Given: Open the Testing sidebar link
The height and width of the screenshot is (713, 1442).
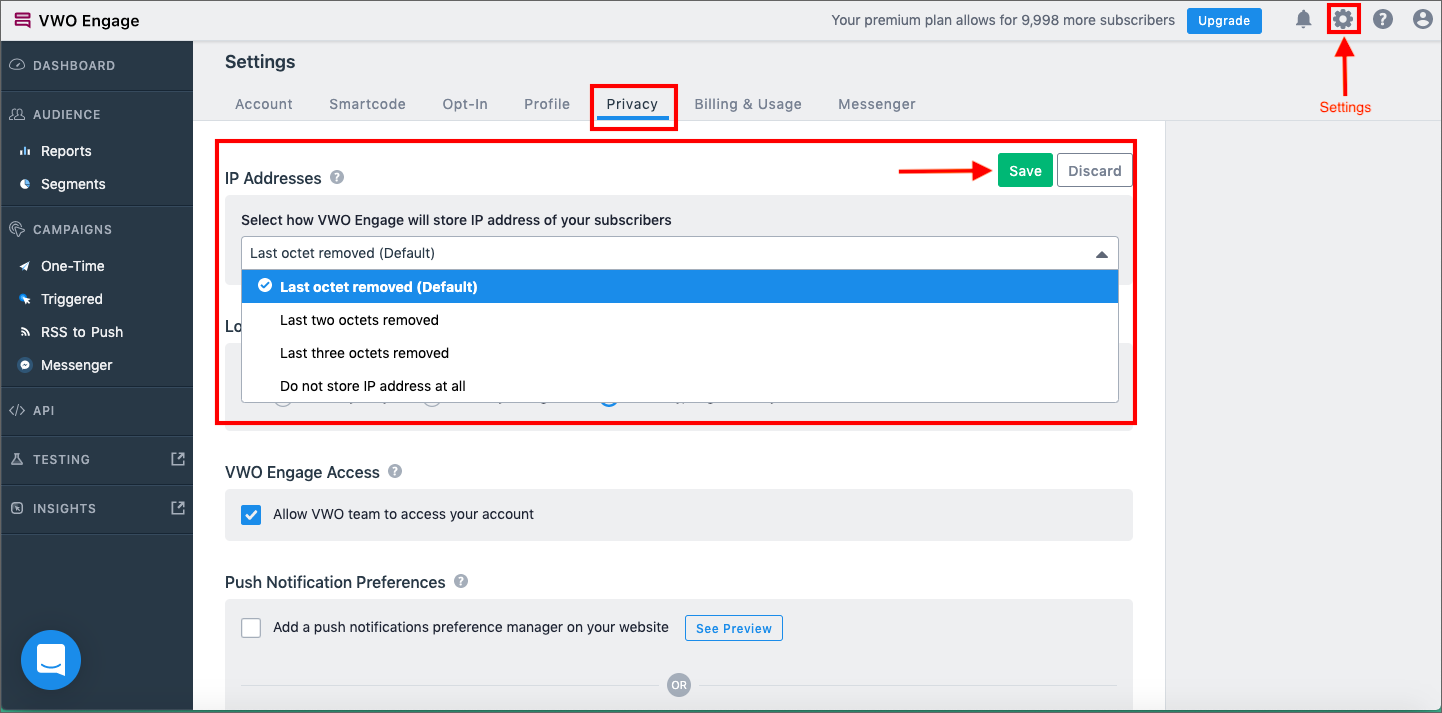Looking at the screenshot, I should [61, 459].
